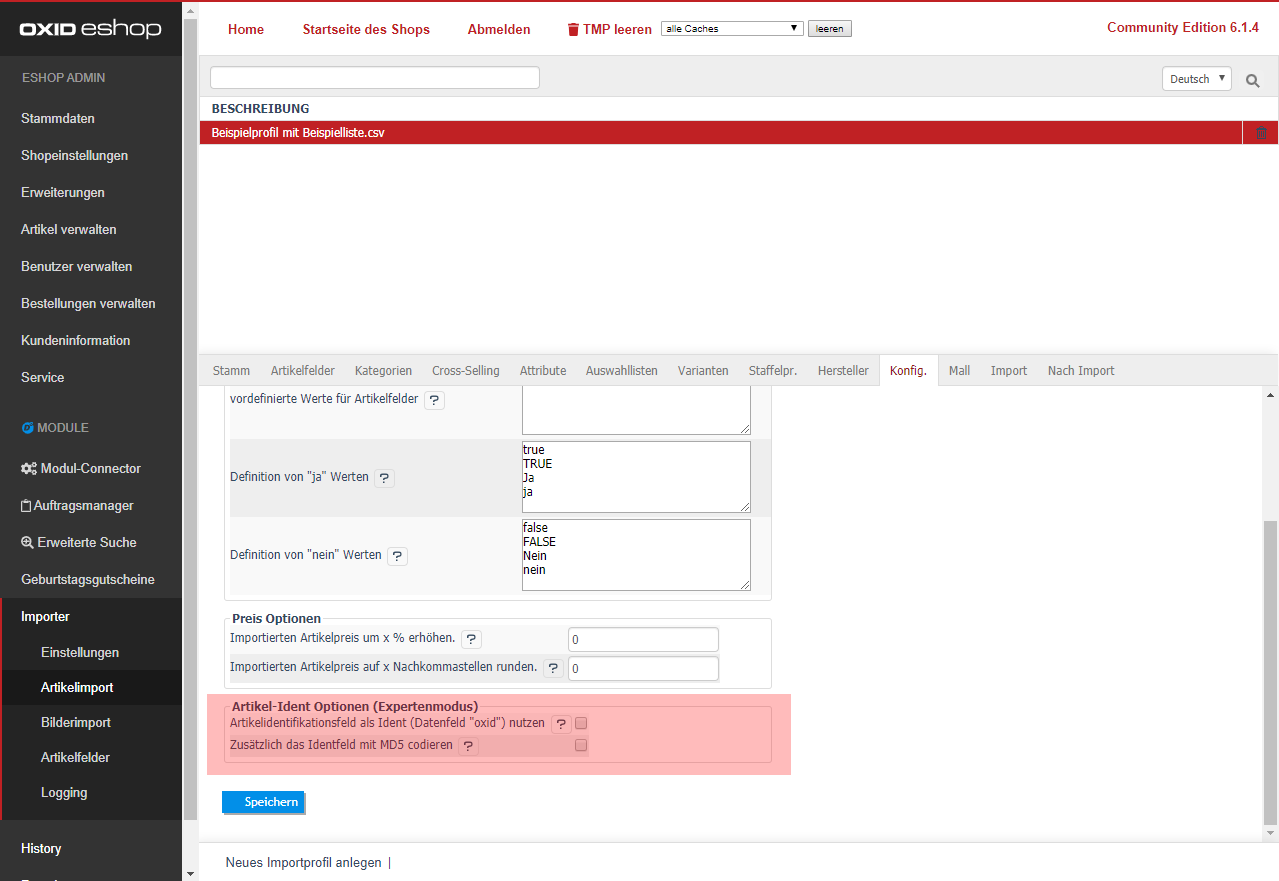1279x881 pixels.
Task: Enable MD5 coding of Identfeld checkbox
Action: click(581, 745)
